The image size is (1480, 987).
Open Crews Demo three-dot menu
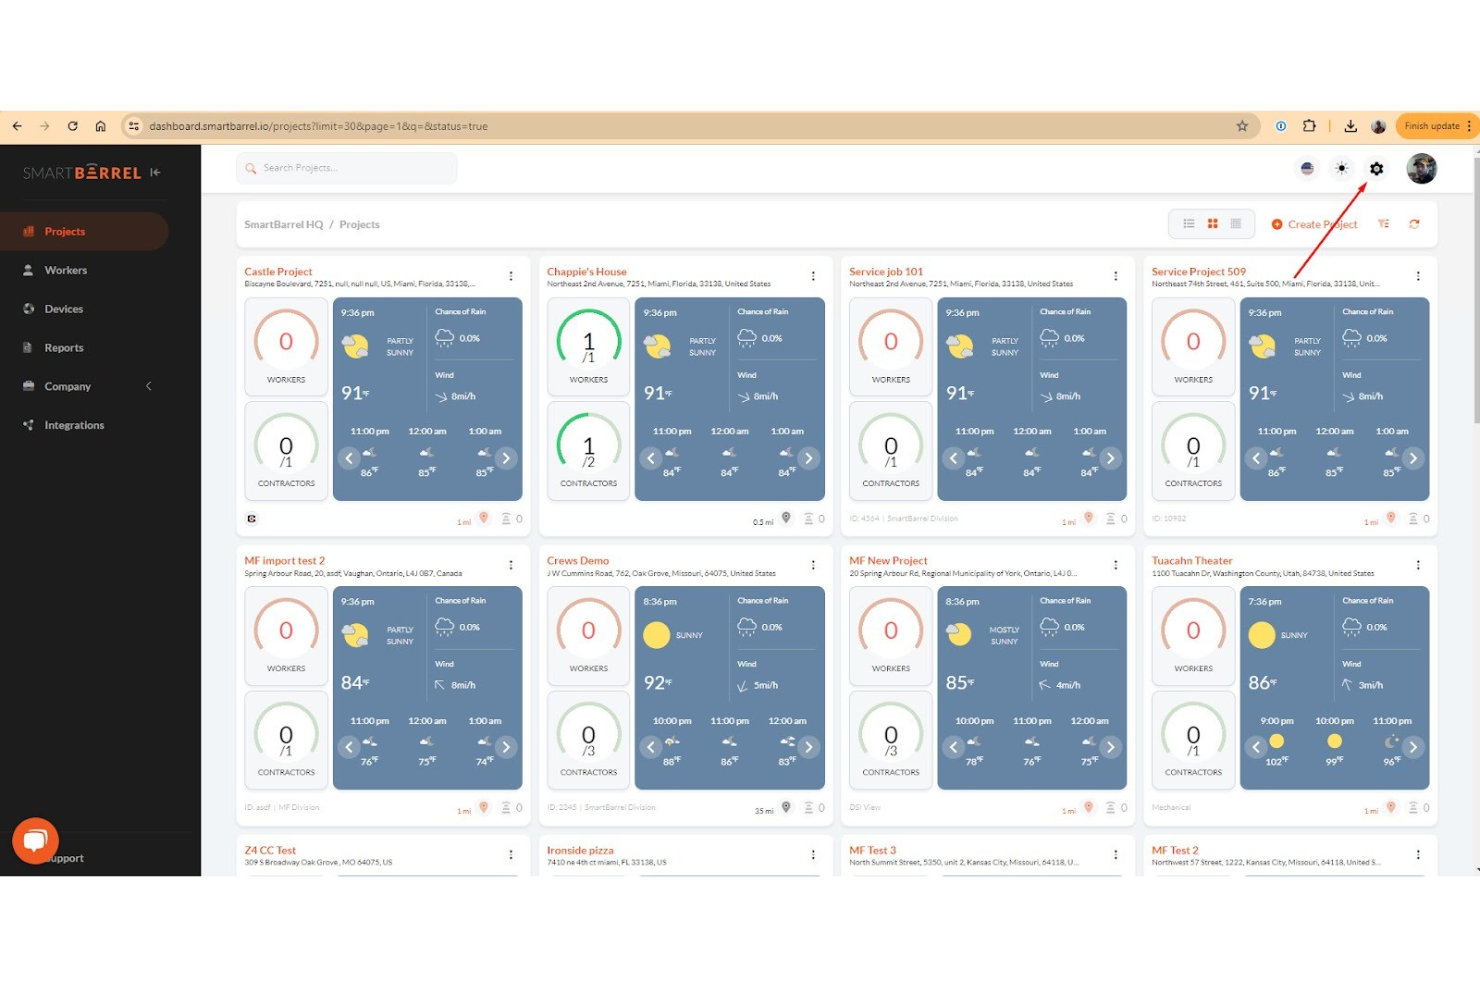813,565
